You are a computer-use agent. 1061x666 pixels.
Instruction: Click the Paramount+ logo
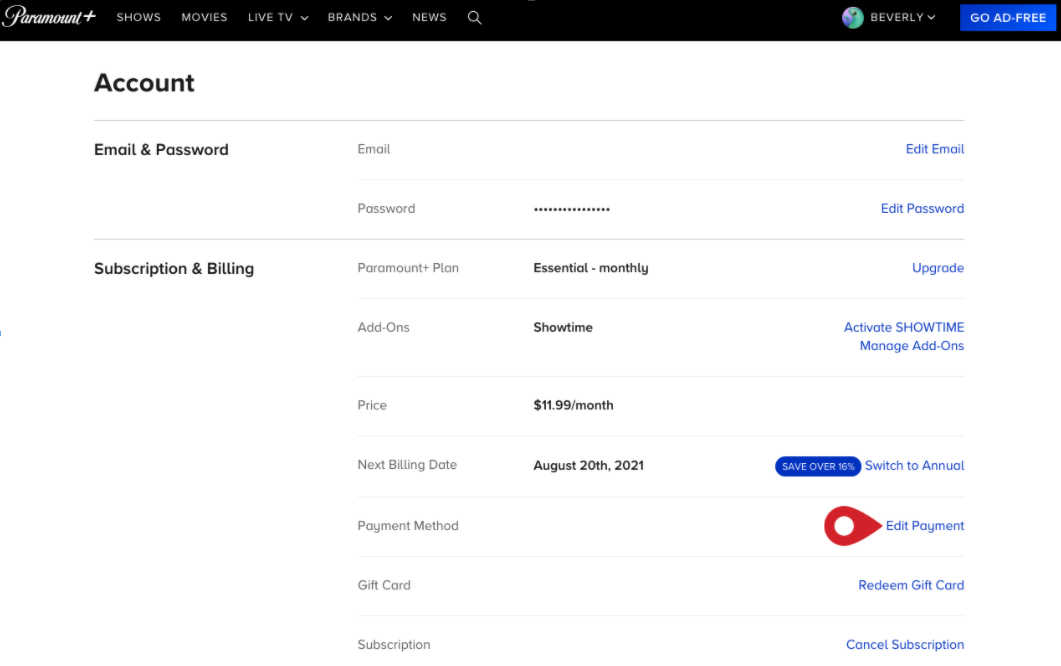click(48, 17)
